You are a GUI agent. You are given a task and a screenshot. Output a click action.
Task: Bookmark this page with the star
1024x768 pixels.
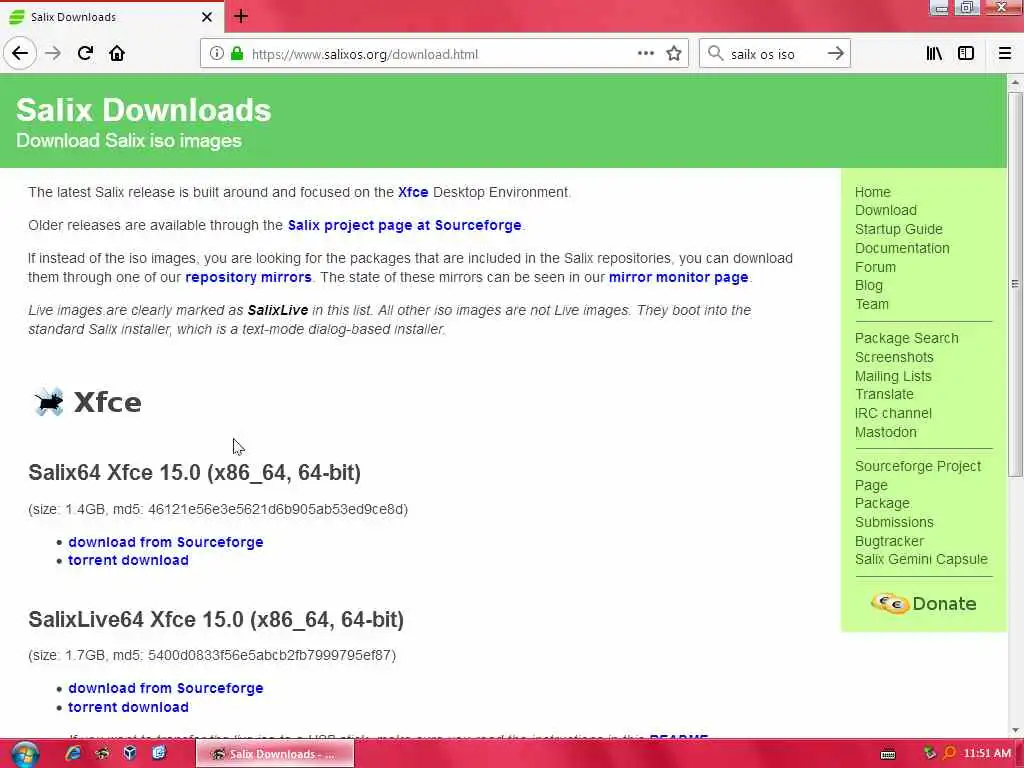[x=674, y=54]
